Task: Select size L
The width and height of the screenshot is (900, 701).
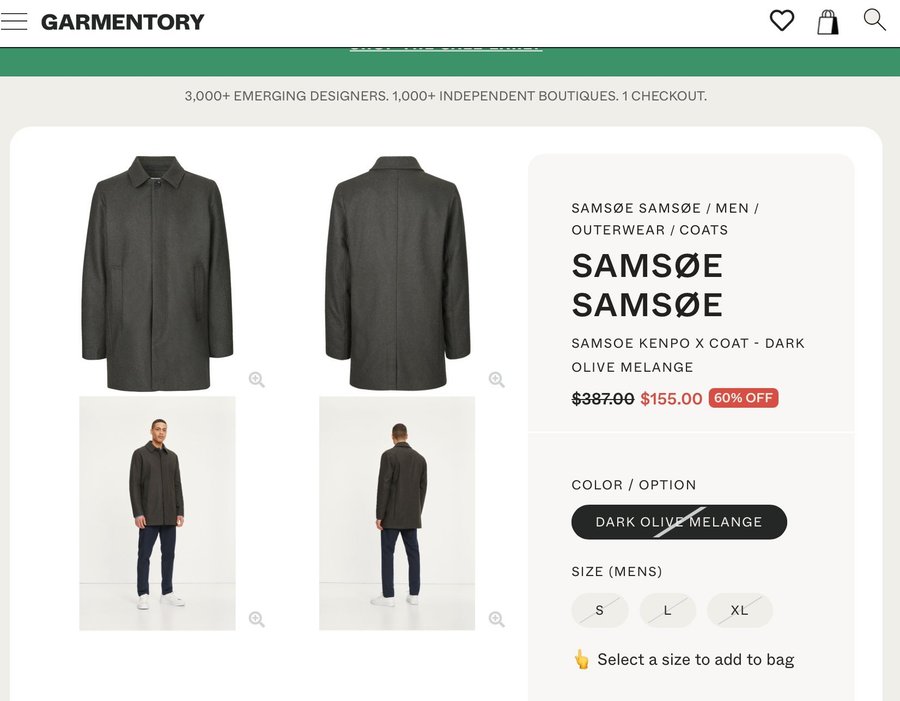Action: tap(667, 610)
